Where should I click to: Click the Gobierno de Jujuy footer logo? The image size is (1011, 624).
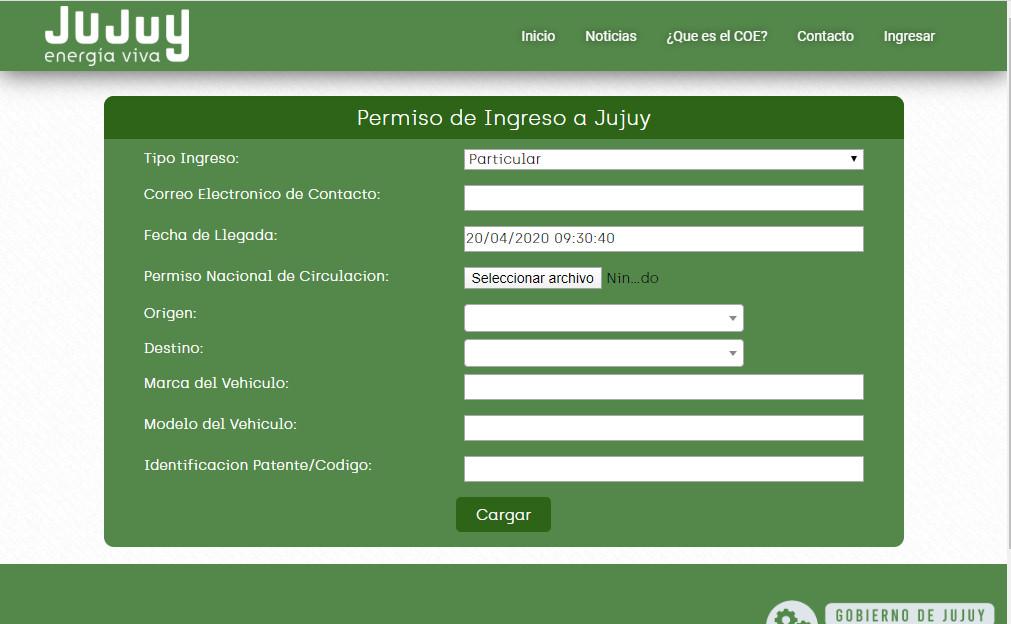coord(910,614)
